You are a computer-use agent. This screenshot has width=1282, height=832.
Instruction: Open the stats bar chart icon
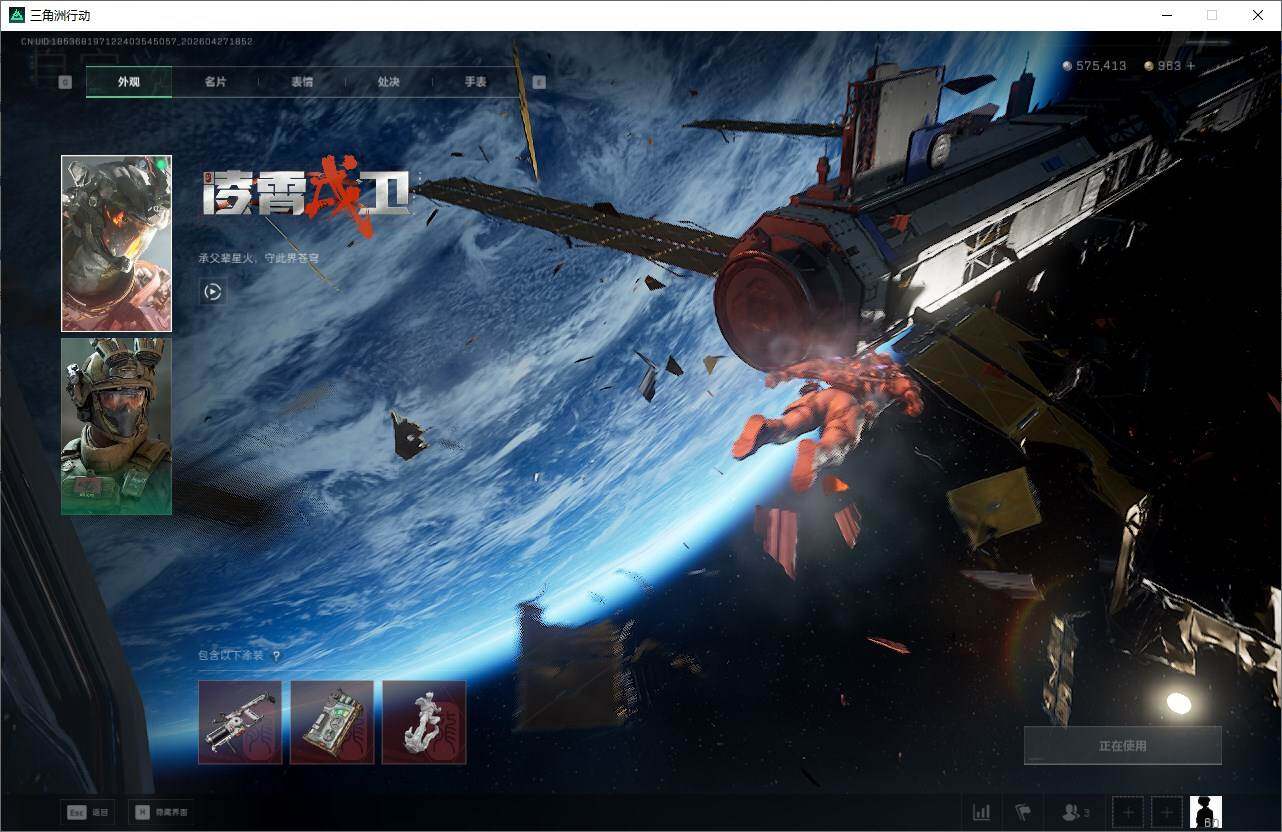coord(981,812)
